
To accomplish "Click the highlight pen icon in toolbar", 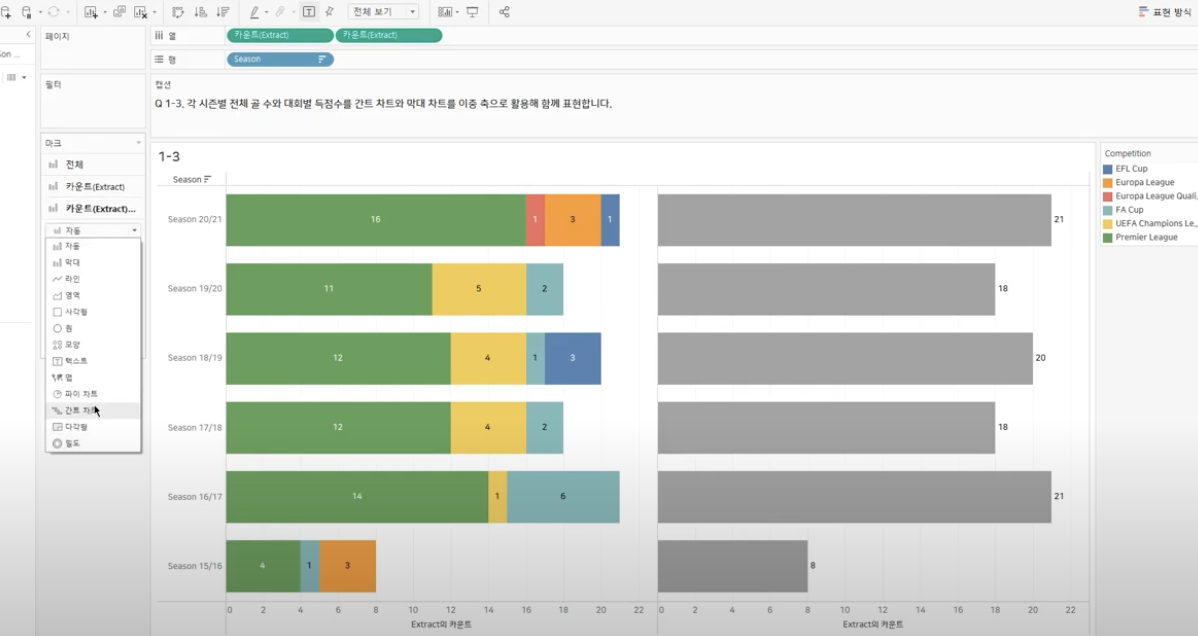I will coord(255,12).
